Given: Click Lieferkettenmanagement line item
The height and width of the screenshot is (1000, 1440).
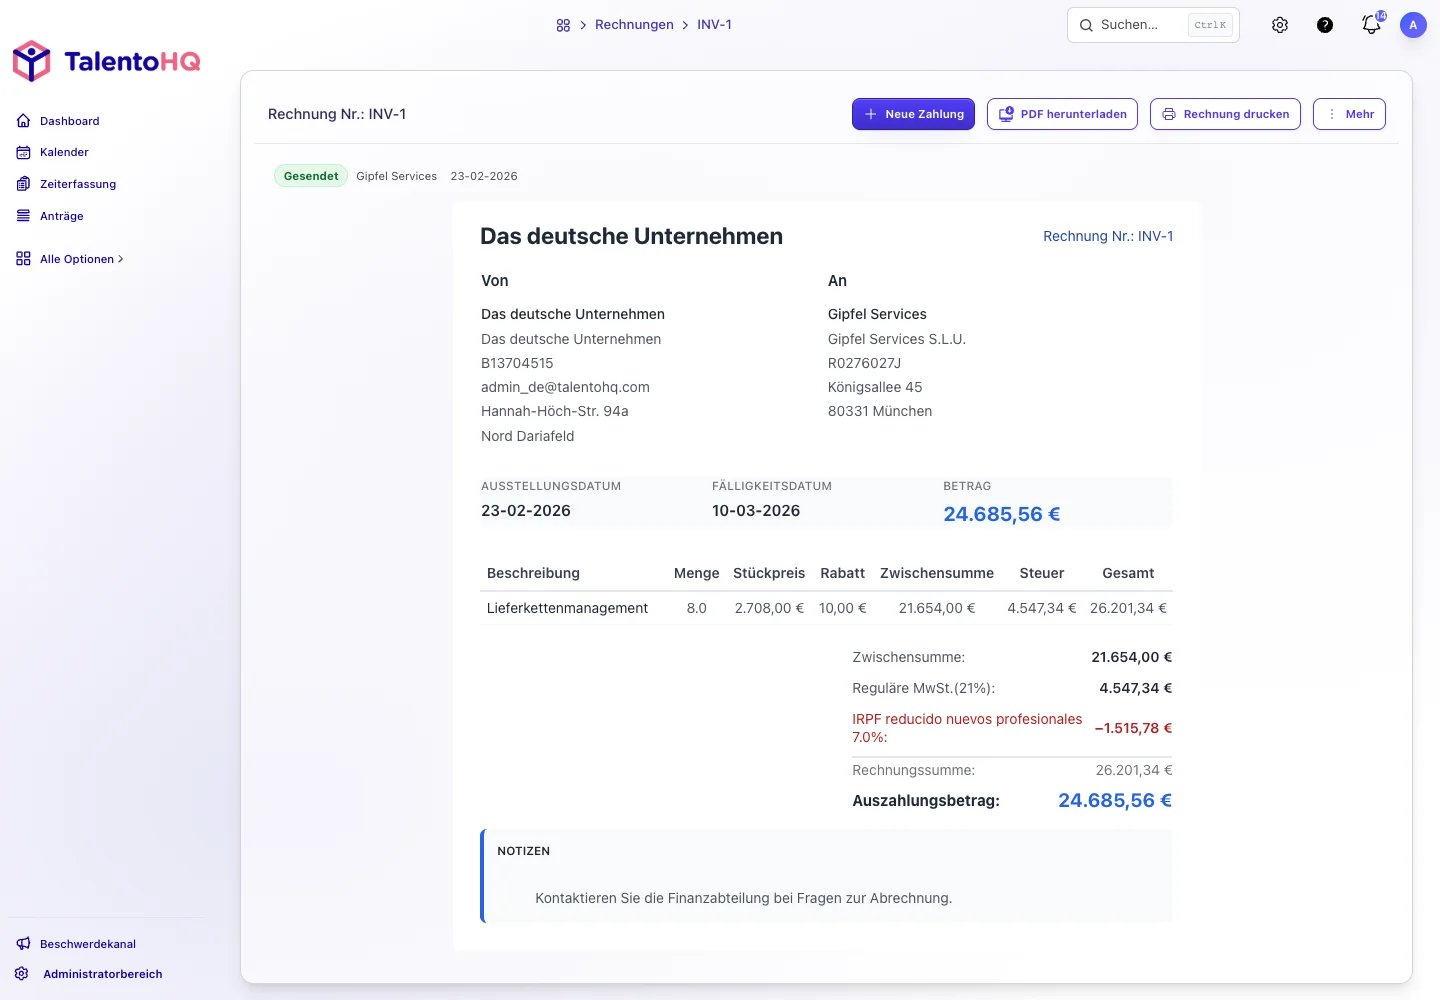Looking at the screenshot, I should pos(567,608).
